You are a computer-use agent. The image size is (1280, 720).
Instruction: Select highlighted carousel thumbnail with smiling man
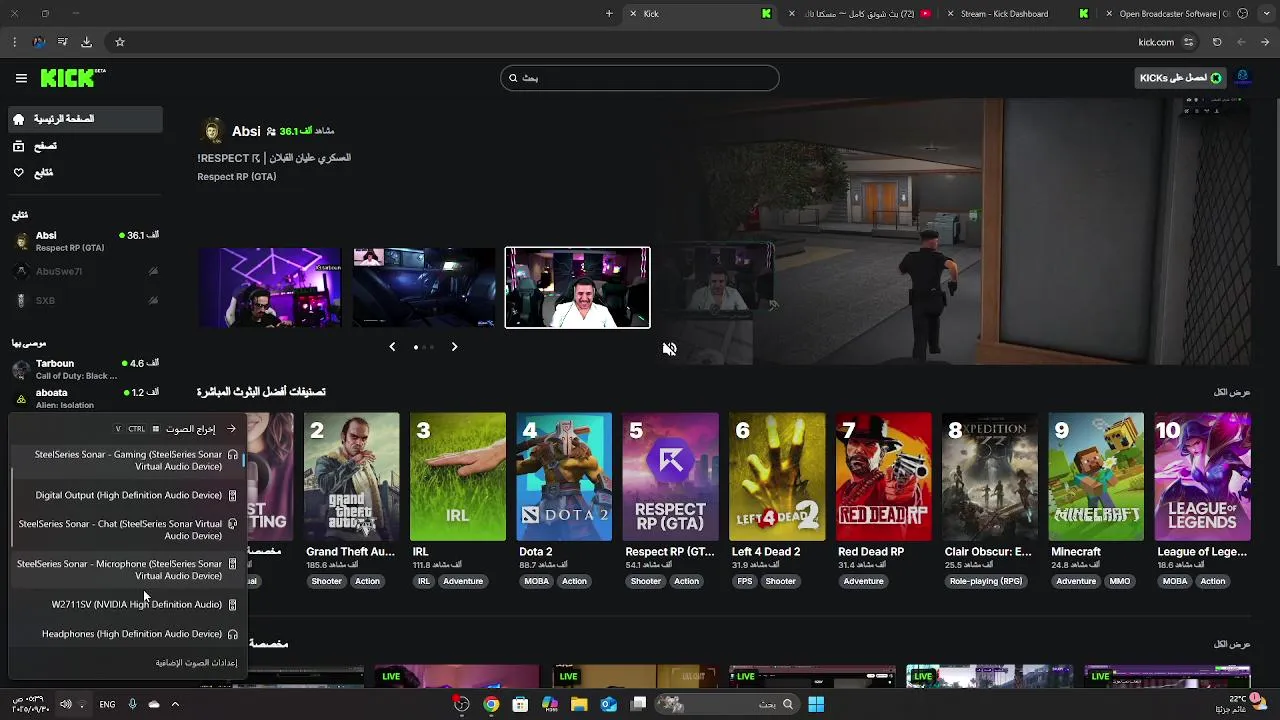pos(577,287)
